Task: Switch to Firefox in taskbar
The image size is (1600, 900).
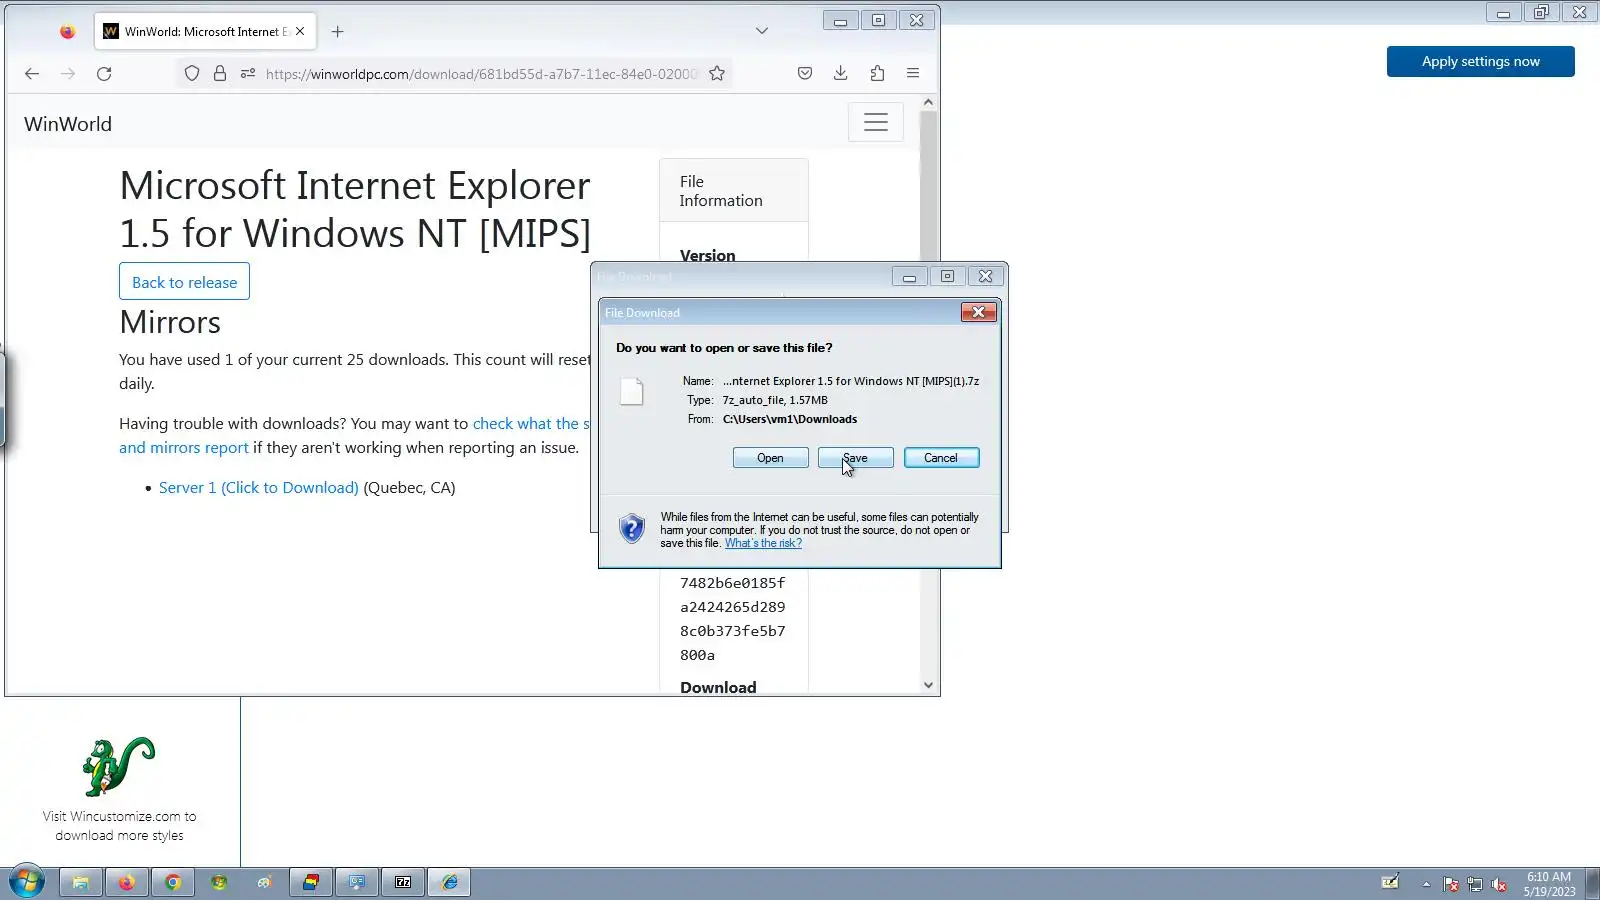Action: [x=127, y=882]
